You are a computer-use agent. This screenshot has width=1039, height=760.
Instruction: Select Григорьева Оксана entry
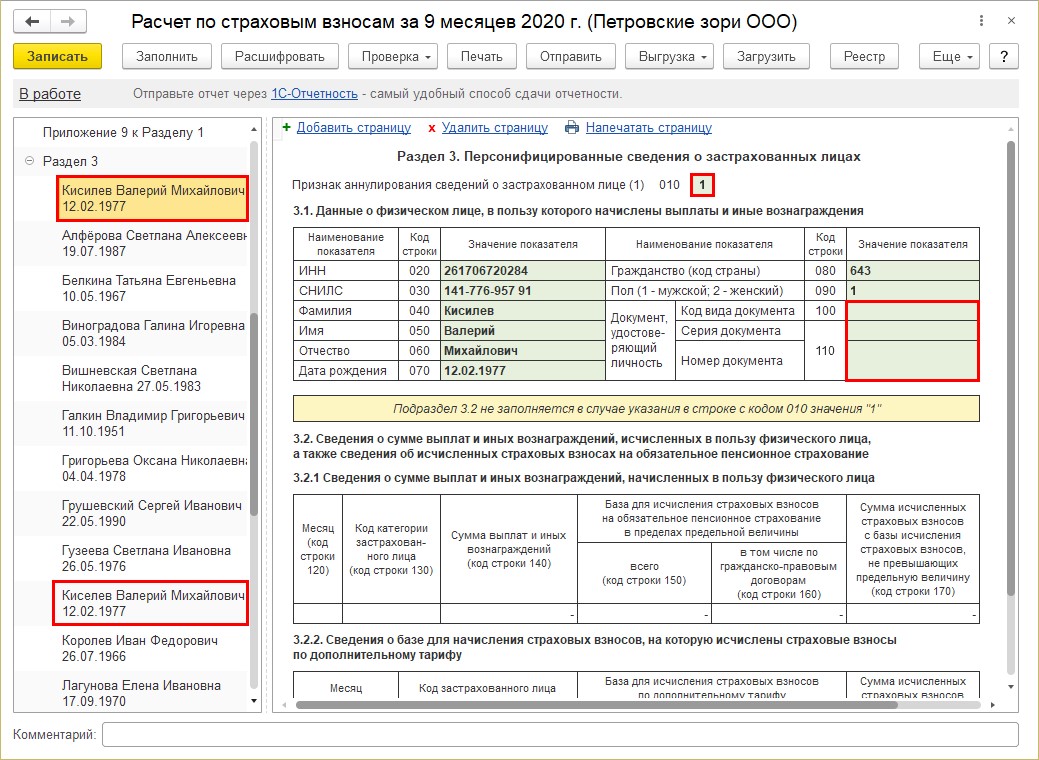coord(152,468)
